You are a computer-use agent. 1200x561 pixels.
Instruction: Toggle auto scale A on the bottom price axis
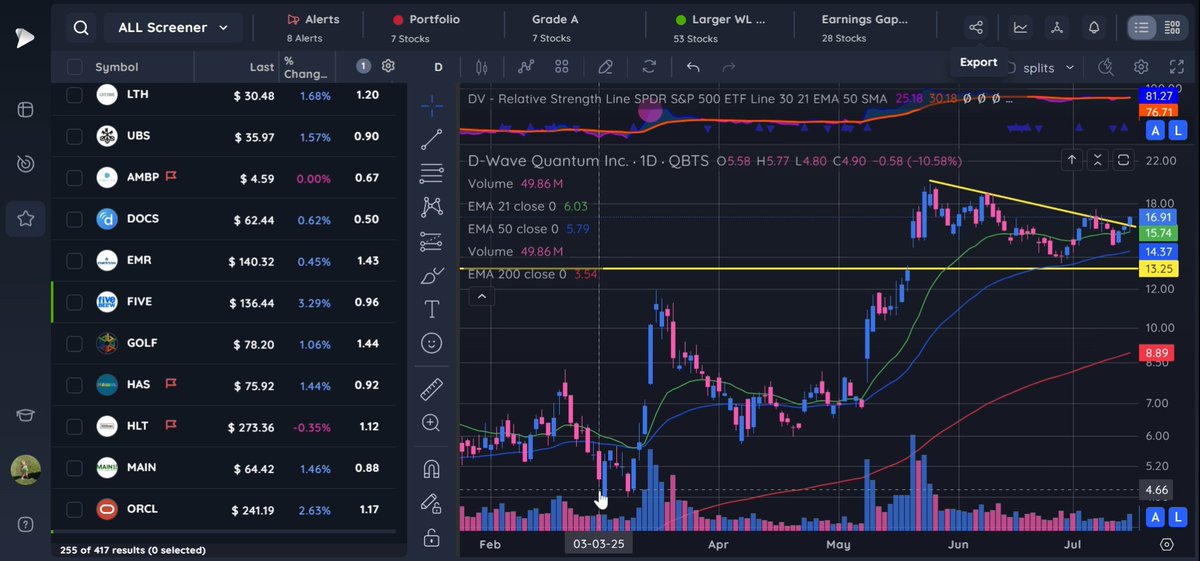1155,517
